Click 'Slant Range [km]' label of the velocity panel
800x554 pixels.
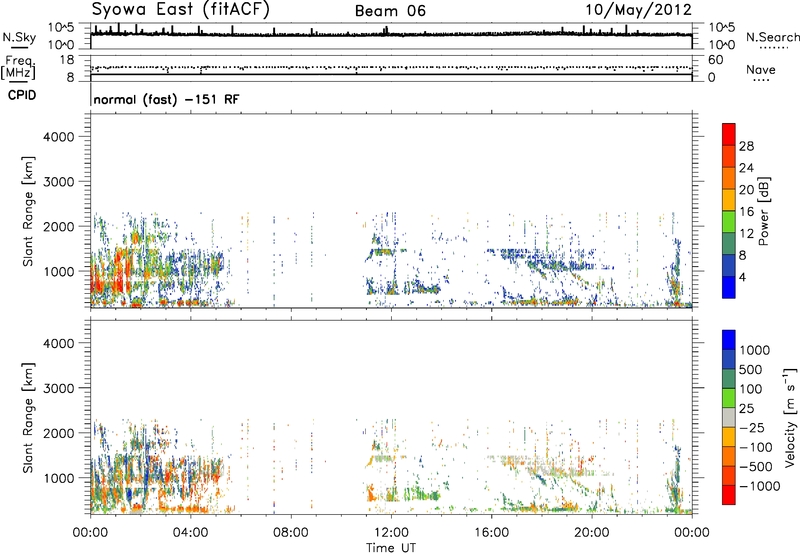coord(29,418)
